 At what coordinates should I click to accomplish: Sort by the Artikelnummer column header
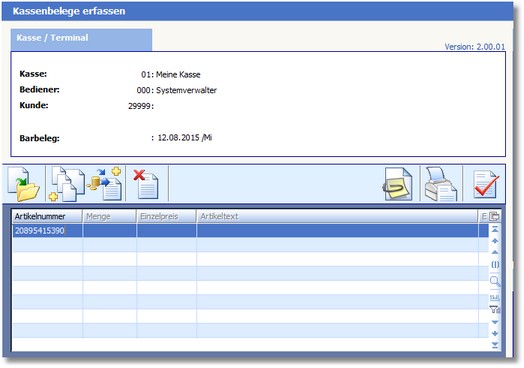tap(47, 216)
